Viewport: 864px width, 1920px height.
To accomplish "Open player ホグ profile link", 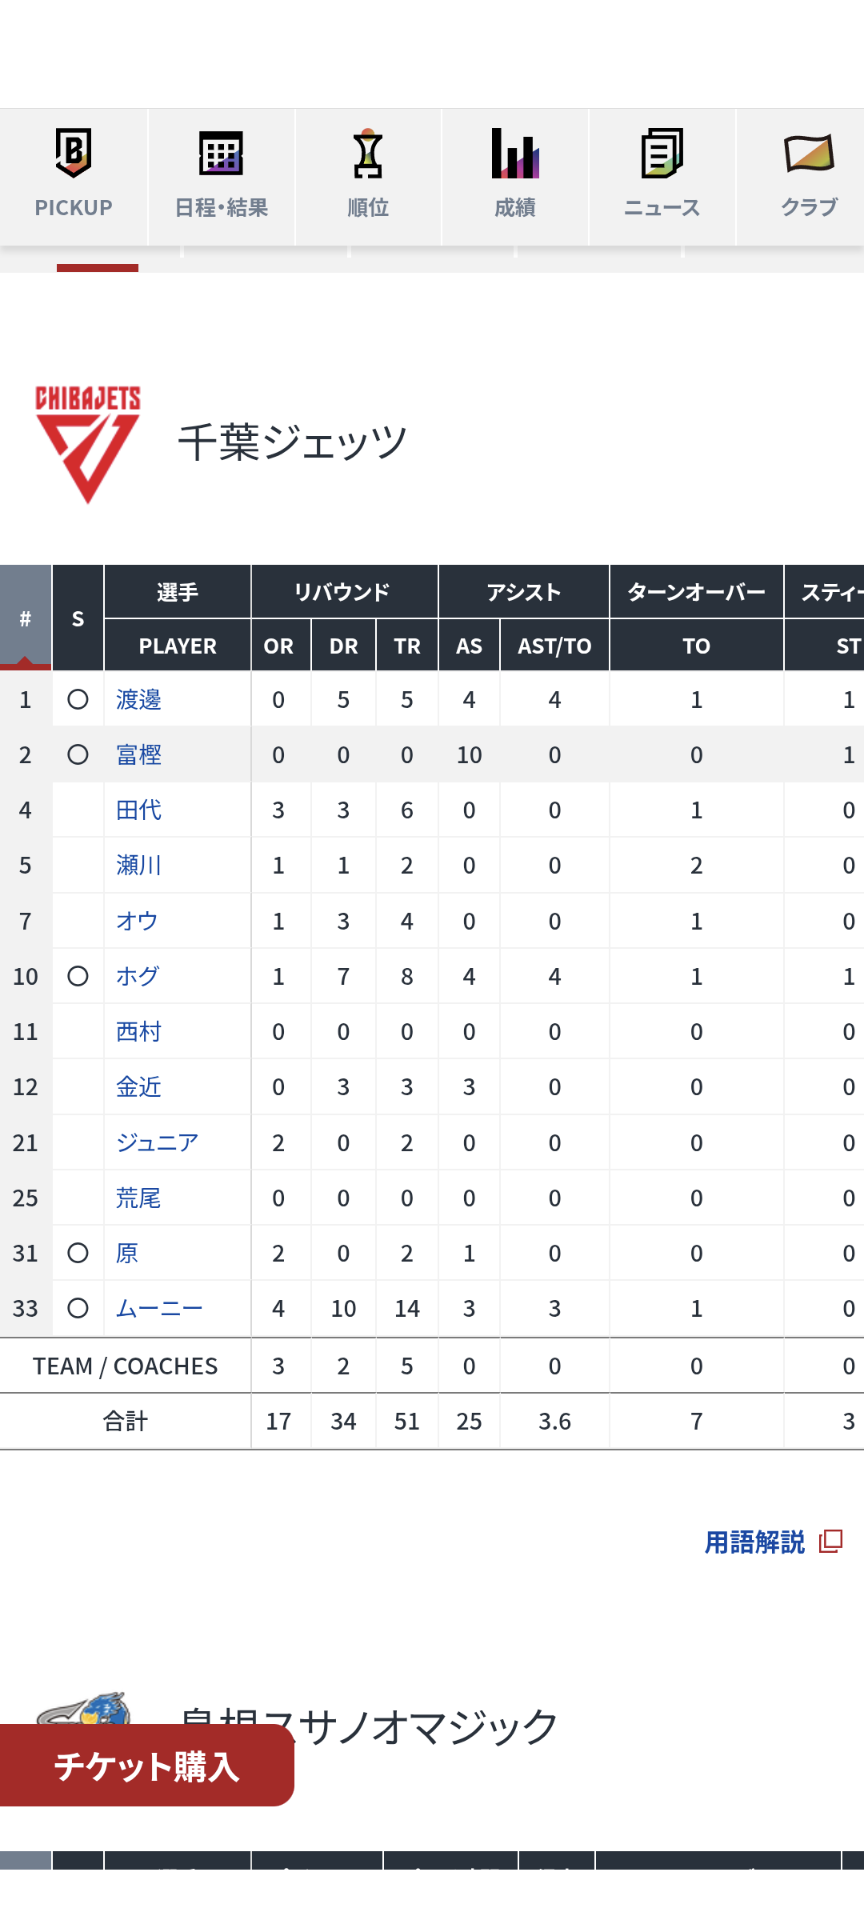I will click(138, 976).
